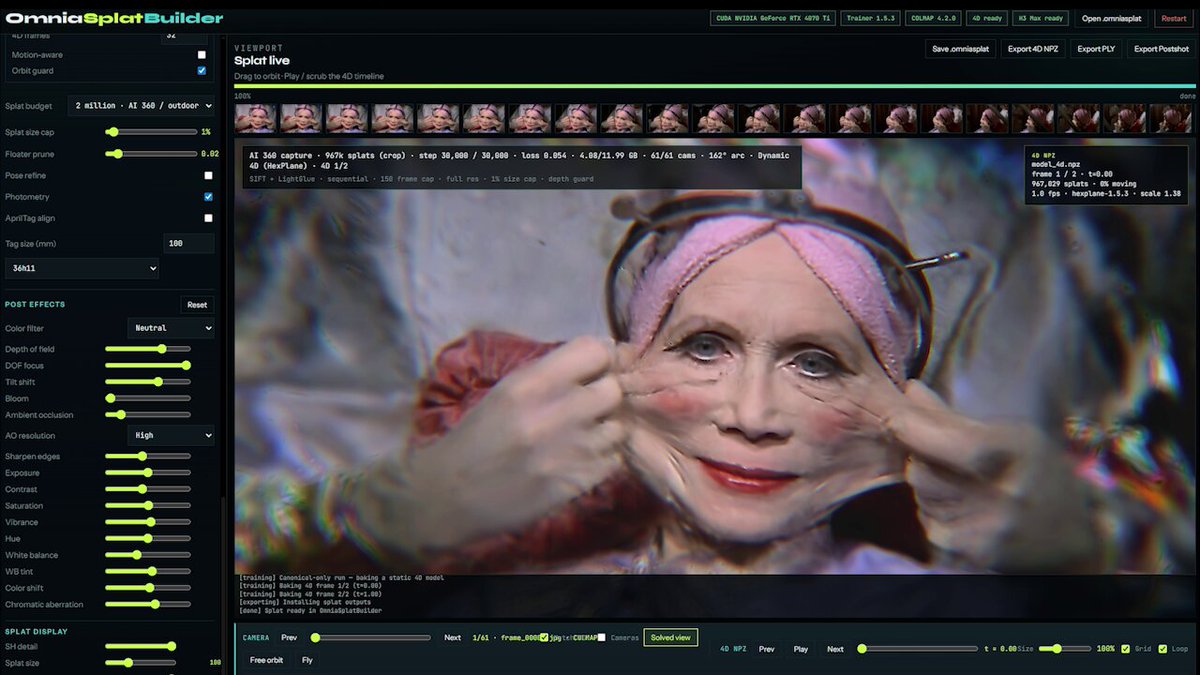Click the camera frame scrubber slider
The width and height of the screenshot is (1200, 675).
click(371, 637)
